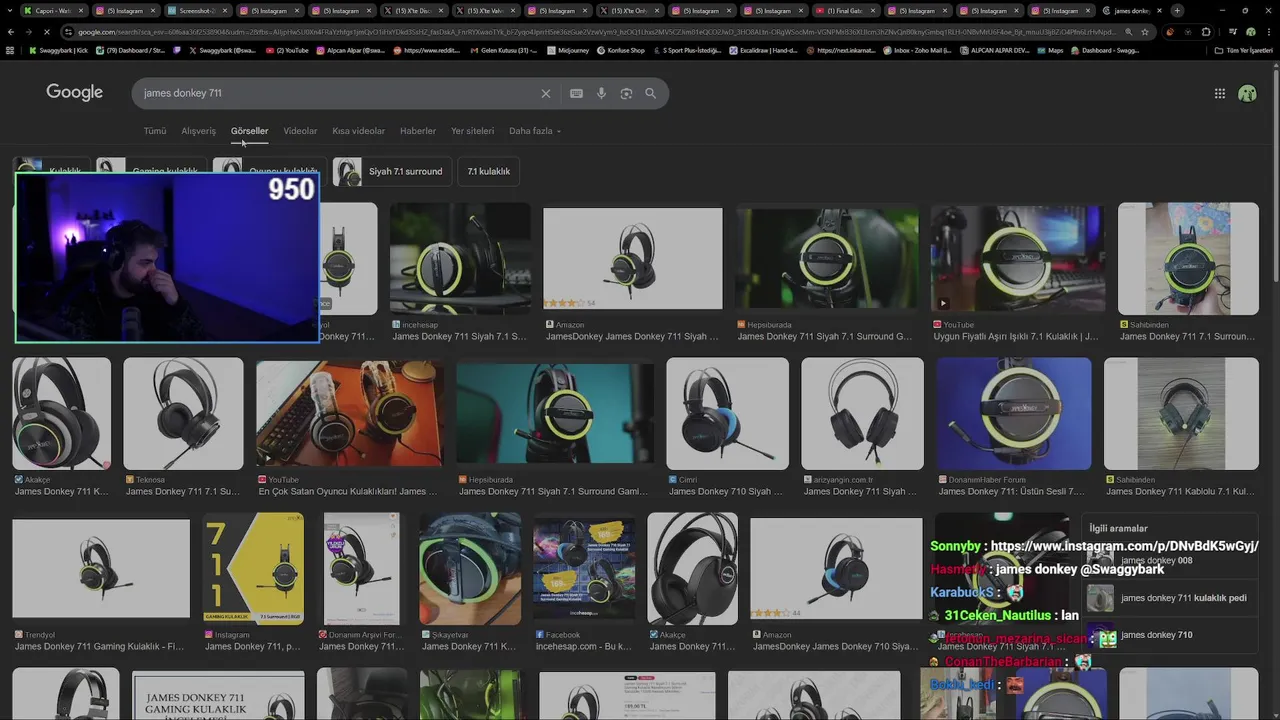
Task: Open the Trendyol Gaming Kulaklık image
Action: click(x=100, y=568)
